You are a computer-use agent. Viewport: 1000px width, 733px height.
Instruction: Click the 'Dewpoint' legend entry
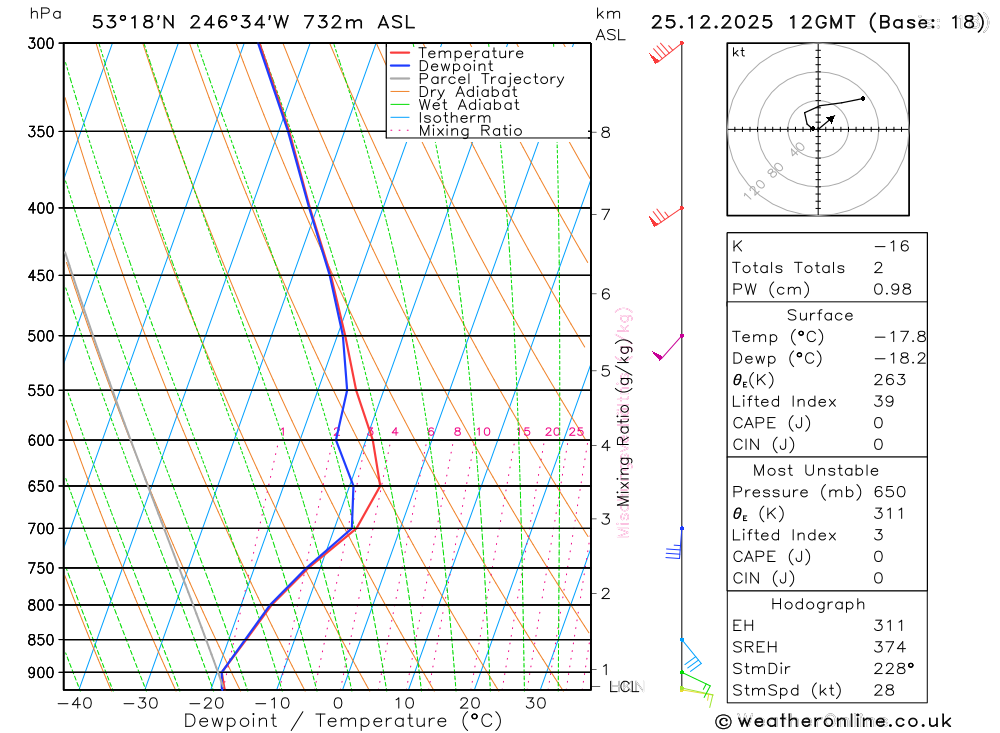(455, 66)
